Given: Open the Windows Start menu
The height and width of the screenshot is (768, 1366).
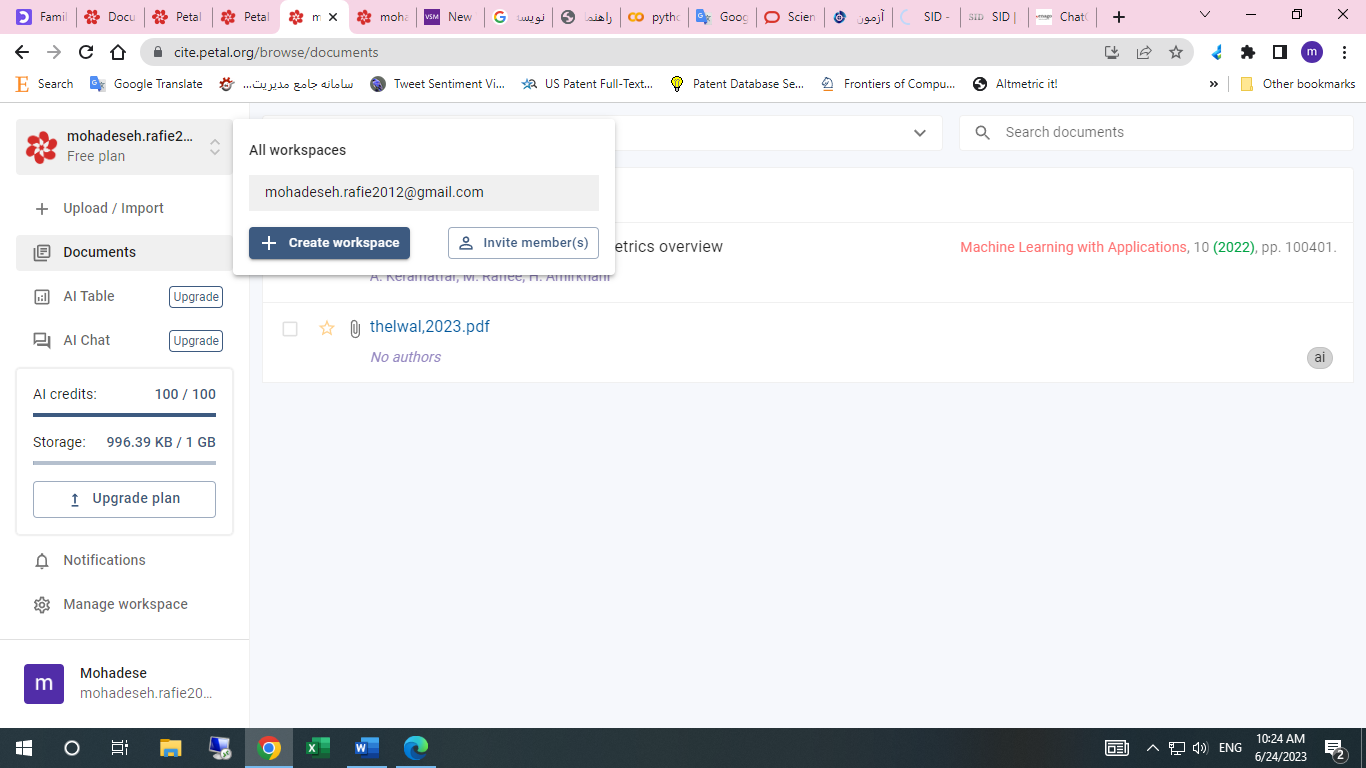Looking at the screenshot, I should click(x=23, y=747).
